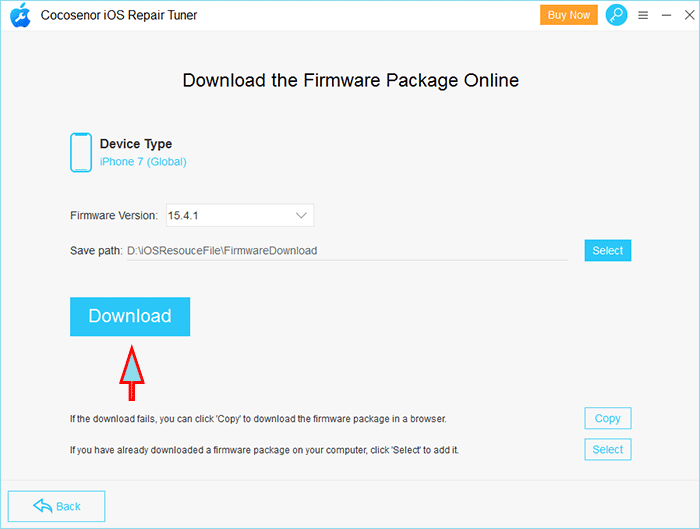This screenshot has height=529, width=700.
Task: Click Copy to get firmware link
Action: pos(608,418)
